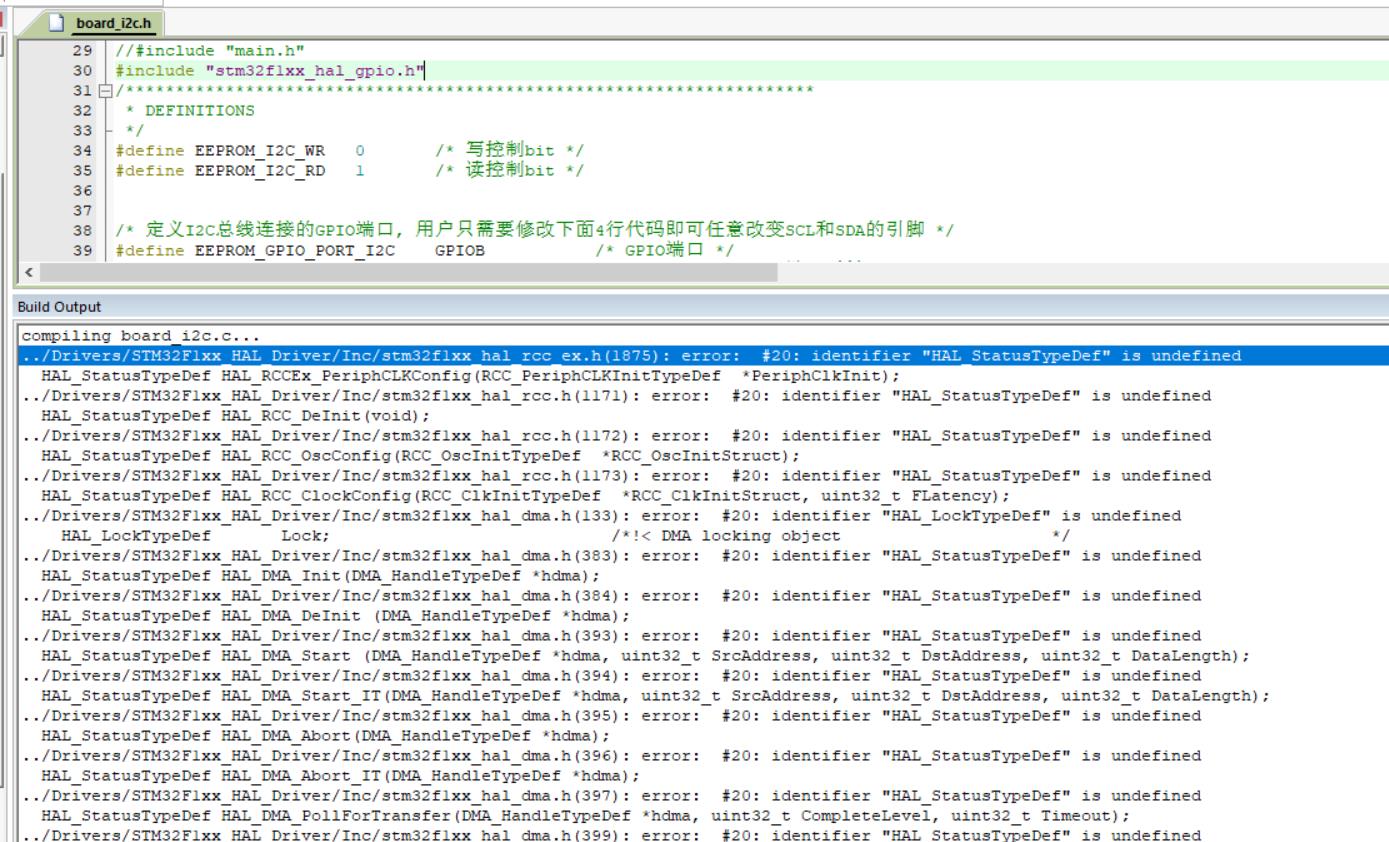Click the HAL_DMA_PollForTransfer output line
Viewport: 1389px width, 842px height.
point(585,816)
